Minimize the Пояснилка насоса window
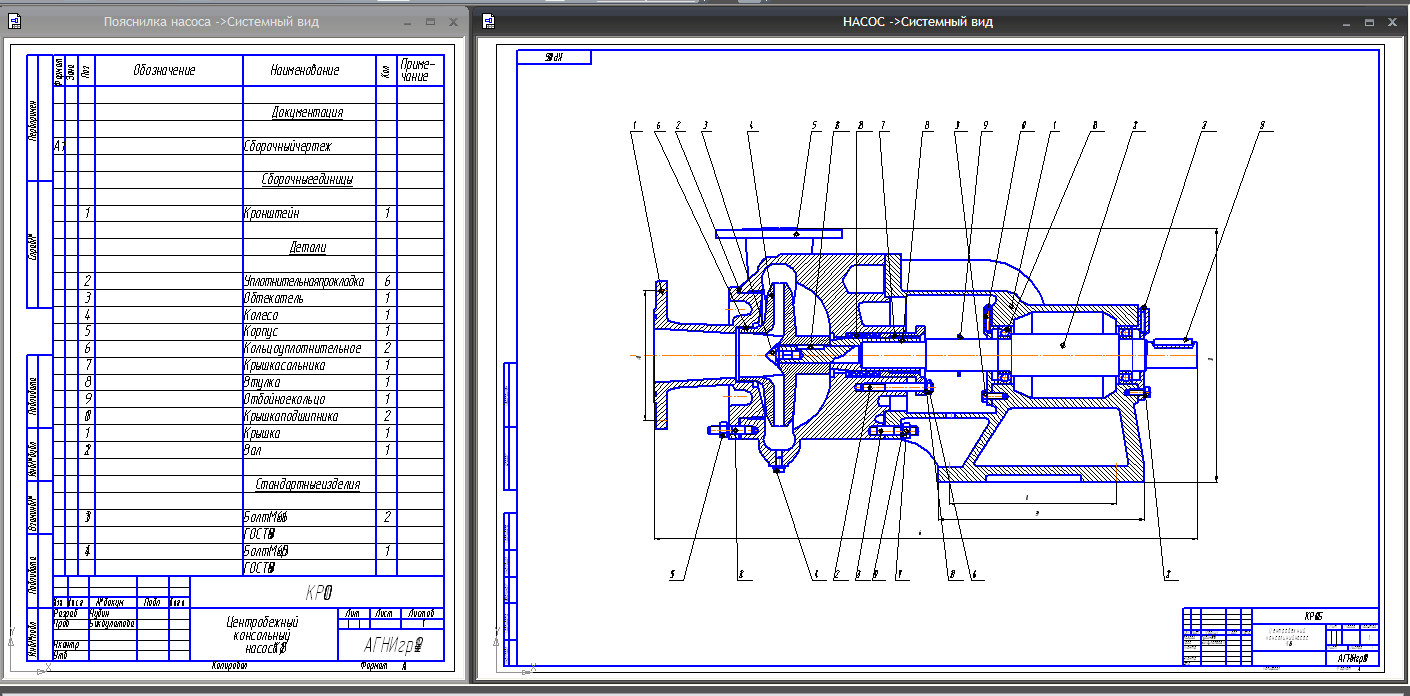 [x=408, y=21]
